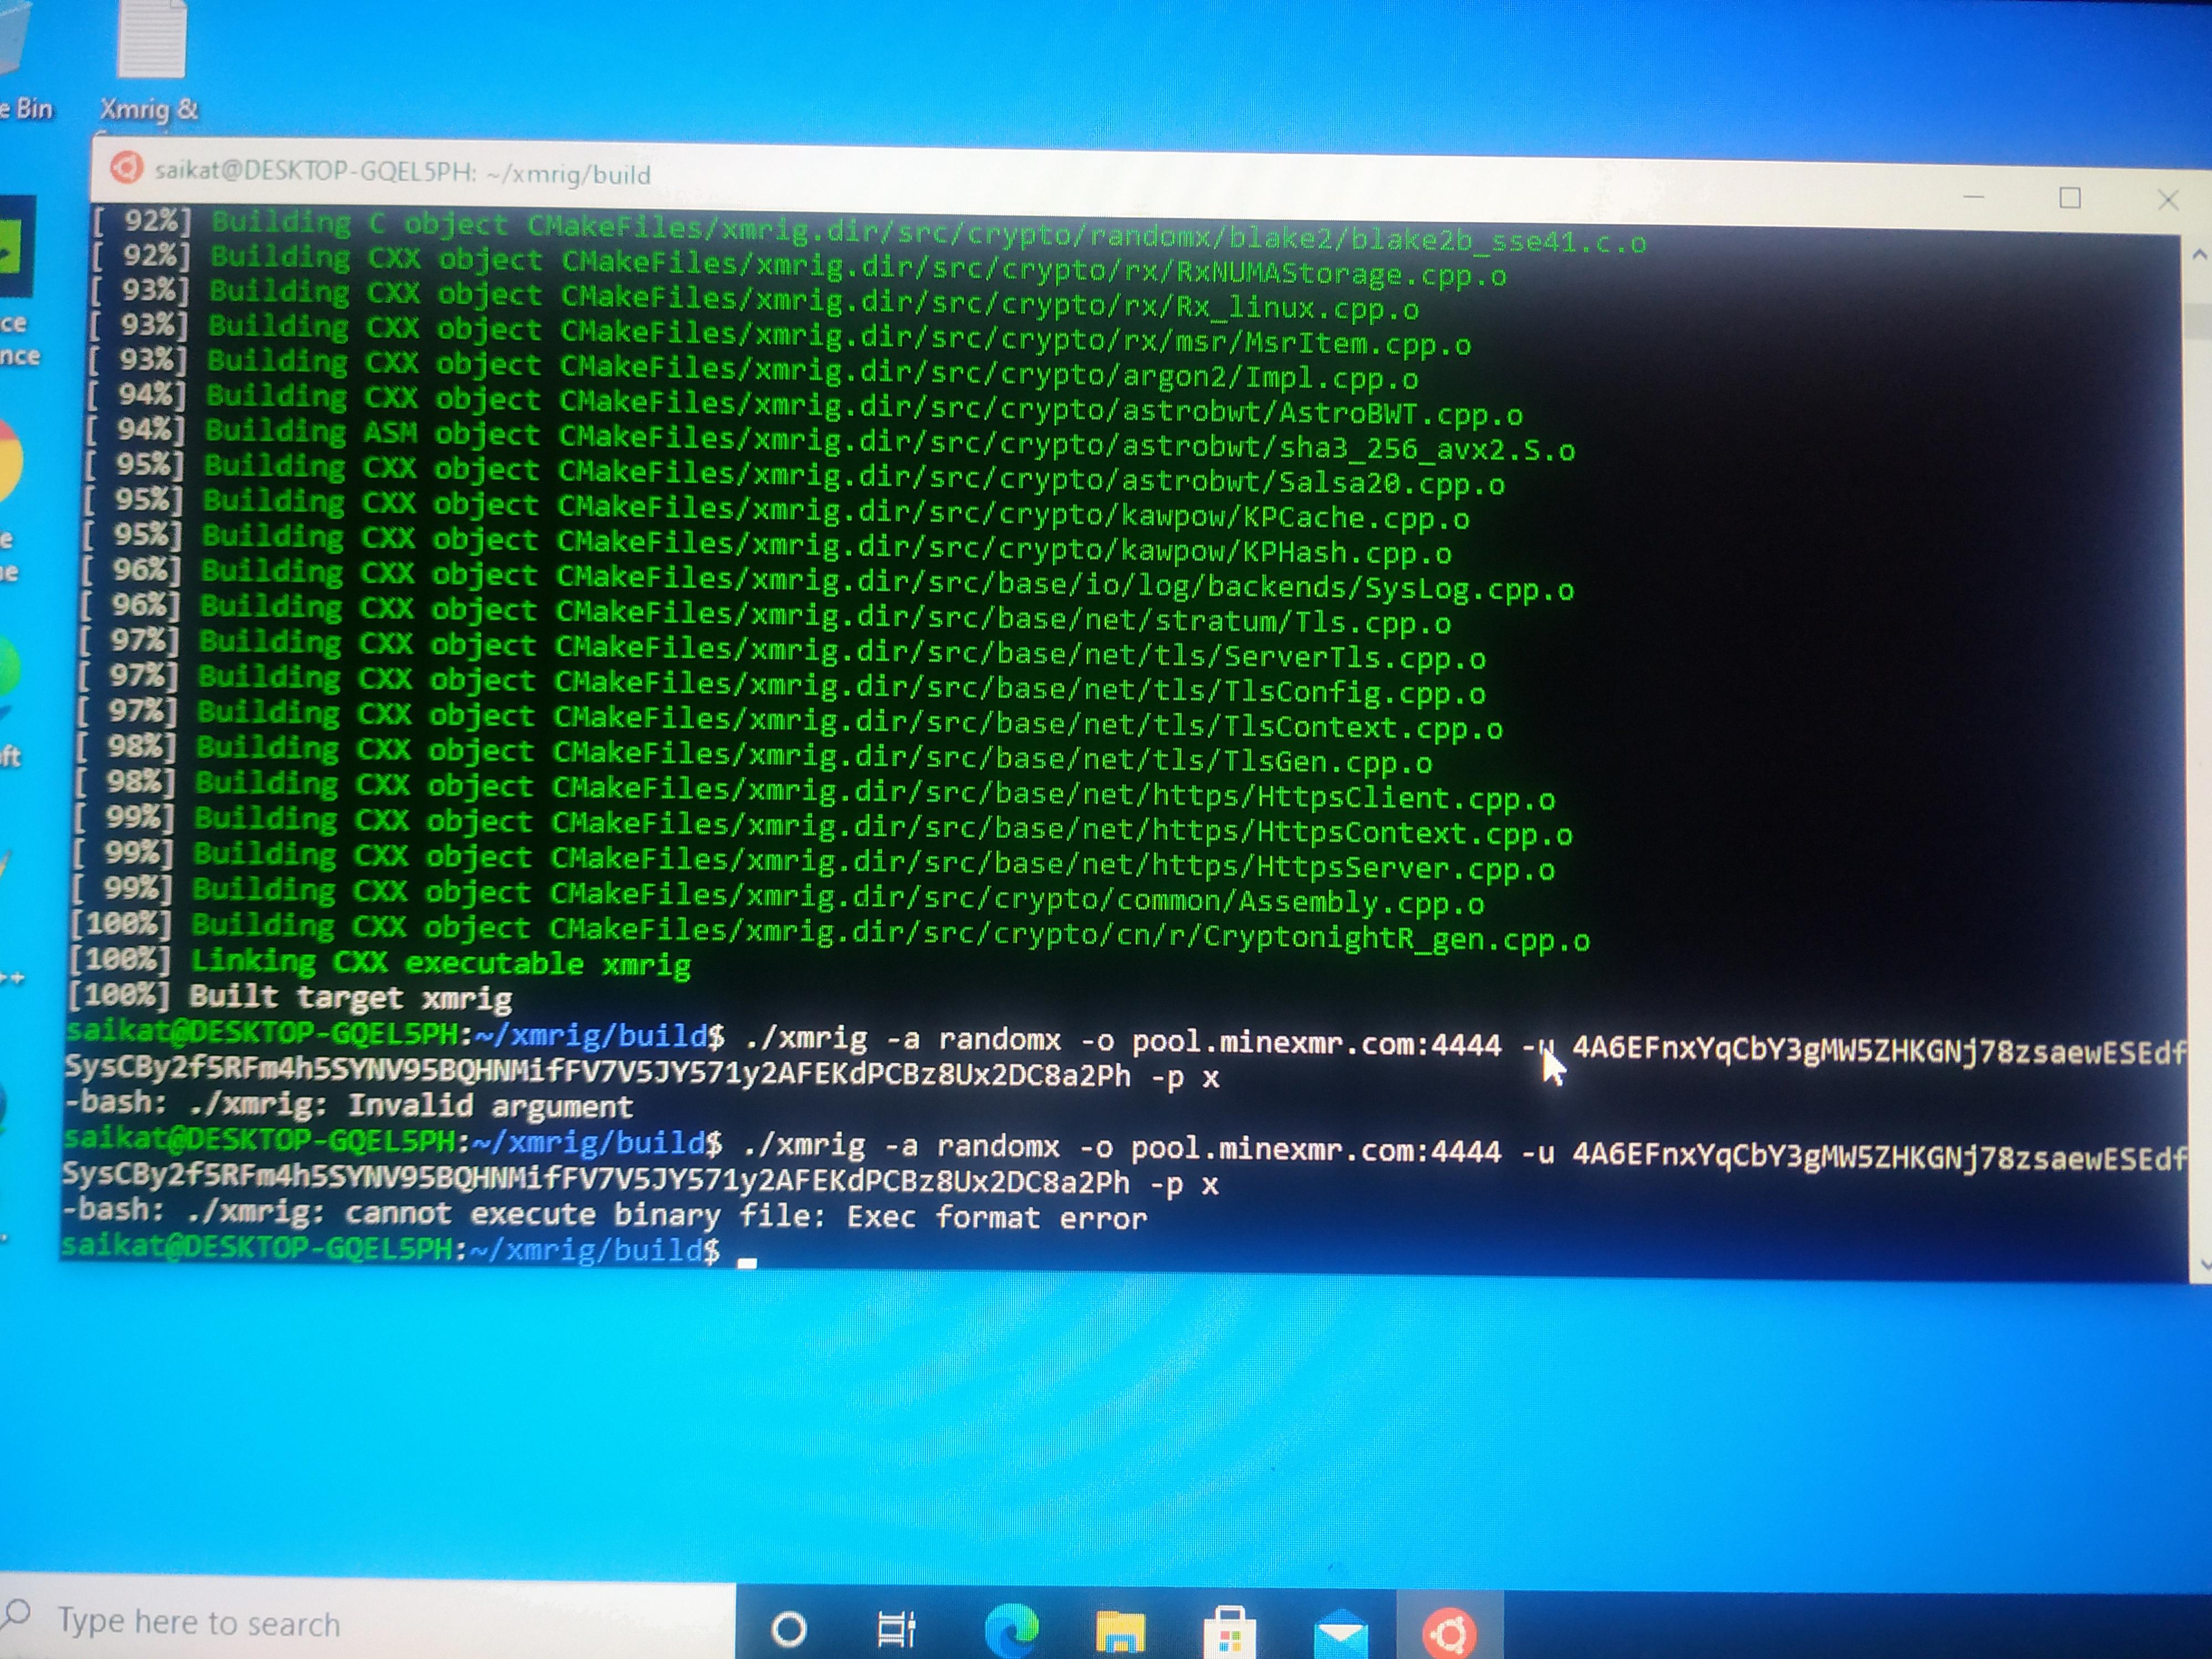The width and height of the screenshot is (2212, 1659).
Task: Click the terminal scrollbar up arrow
Action: pyautogui.click(x=2199, y=255)
